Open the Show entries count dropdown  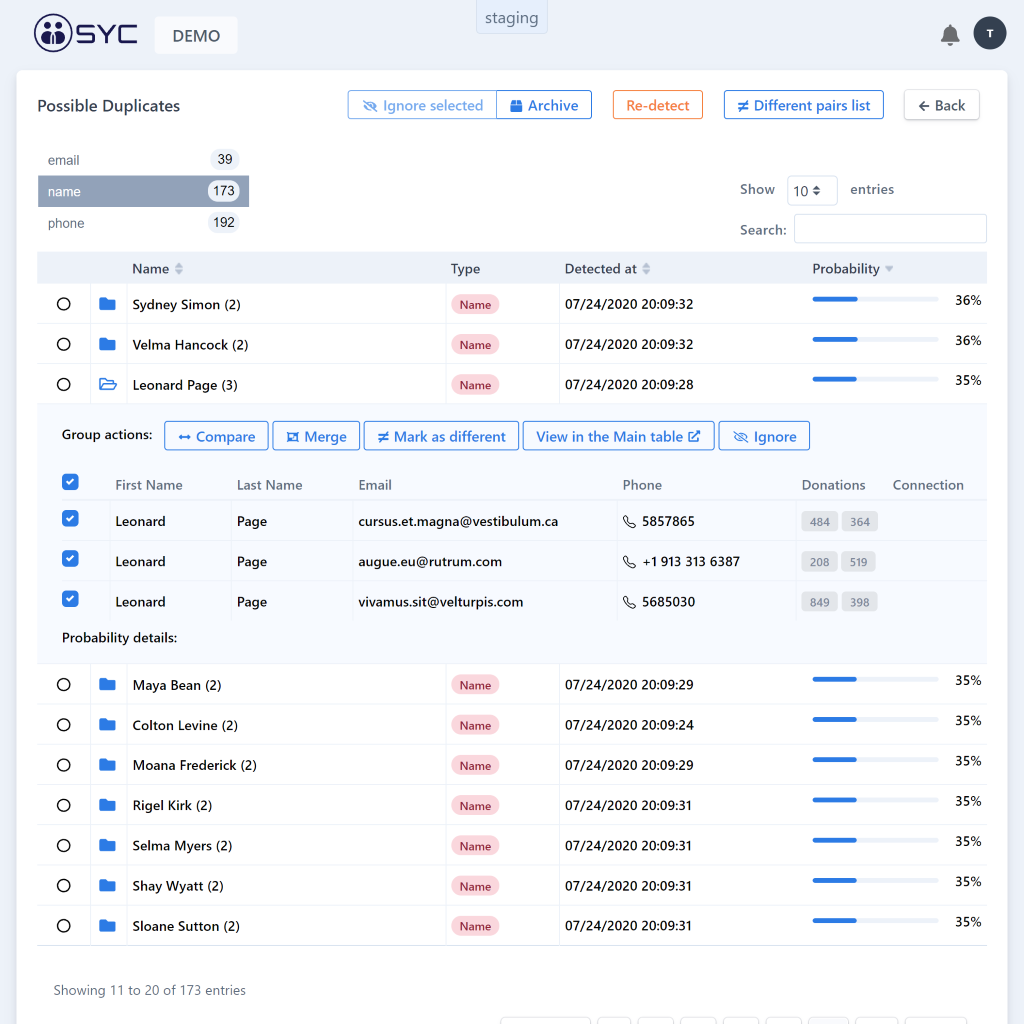(811, 190)
